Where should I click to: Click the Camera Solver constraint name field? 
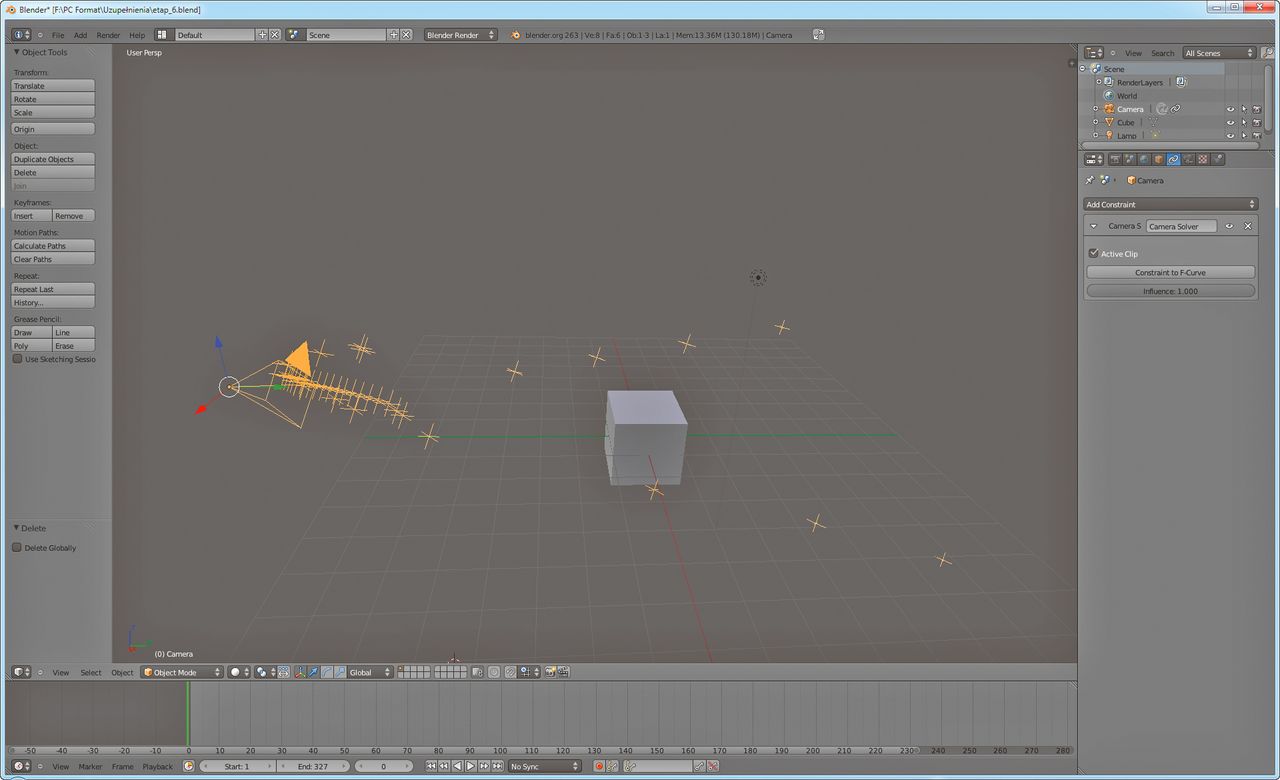point(1181,226)
